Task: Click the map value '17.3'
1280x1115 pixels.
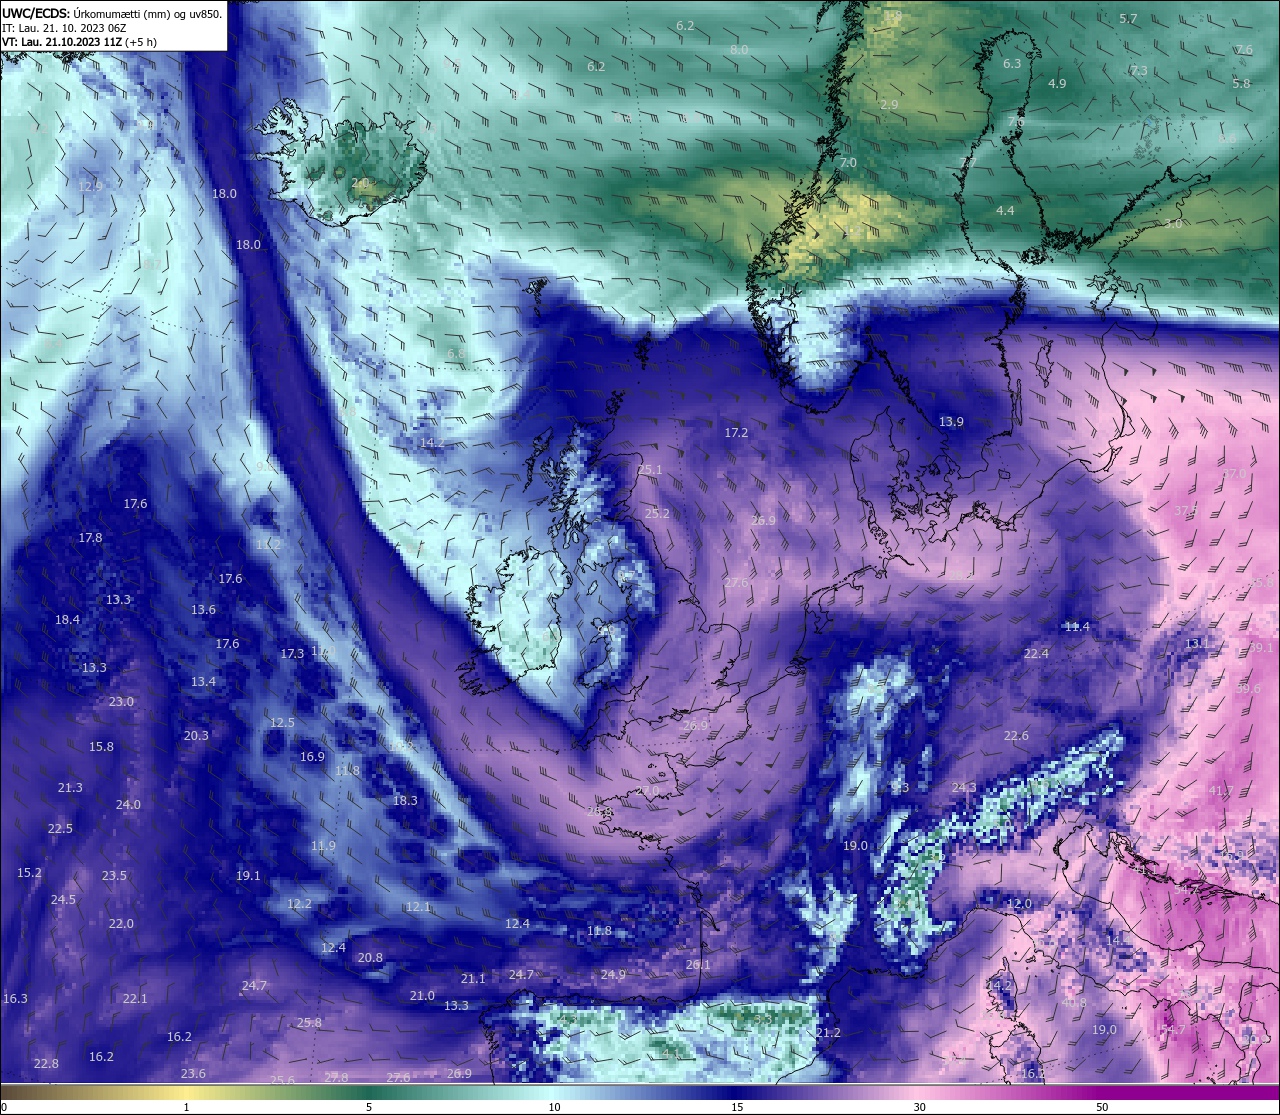Action: (292, 654)
